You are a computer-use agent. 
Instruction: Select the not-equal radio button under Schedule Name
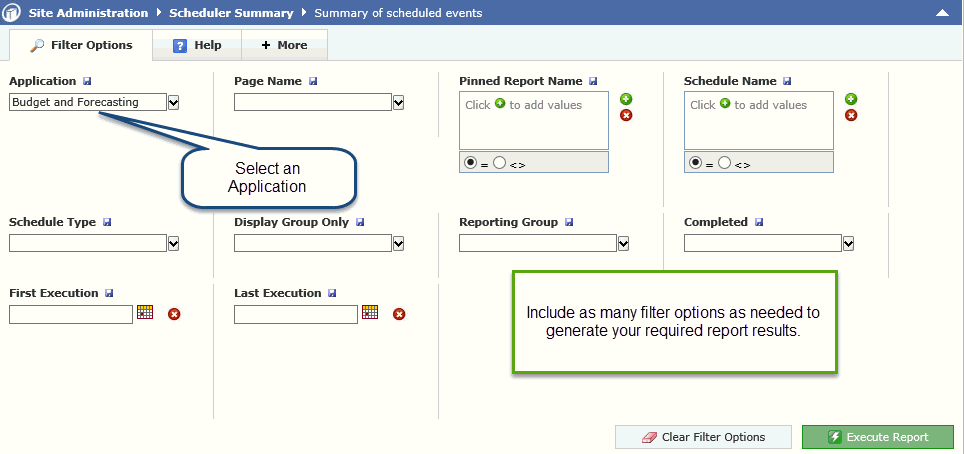click(724, 162)
